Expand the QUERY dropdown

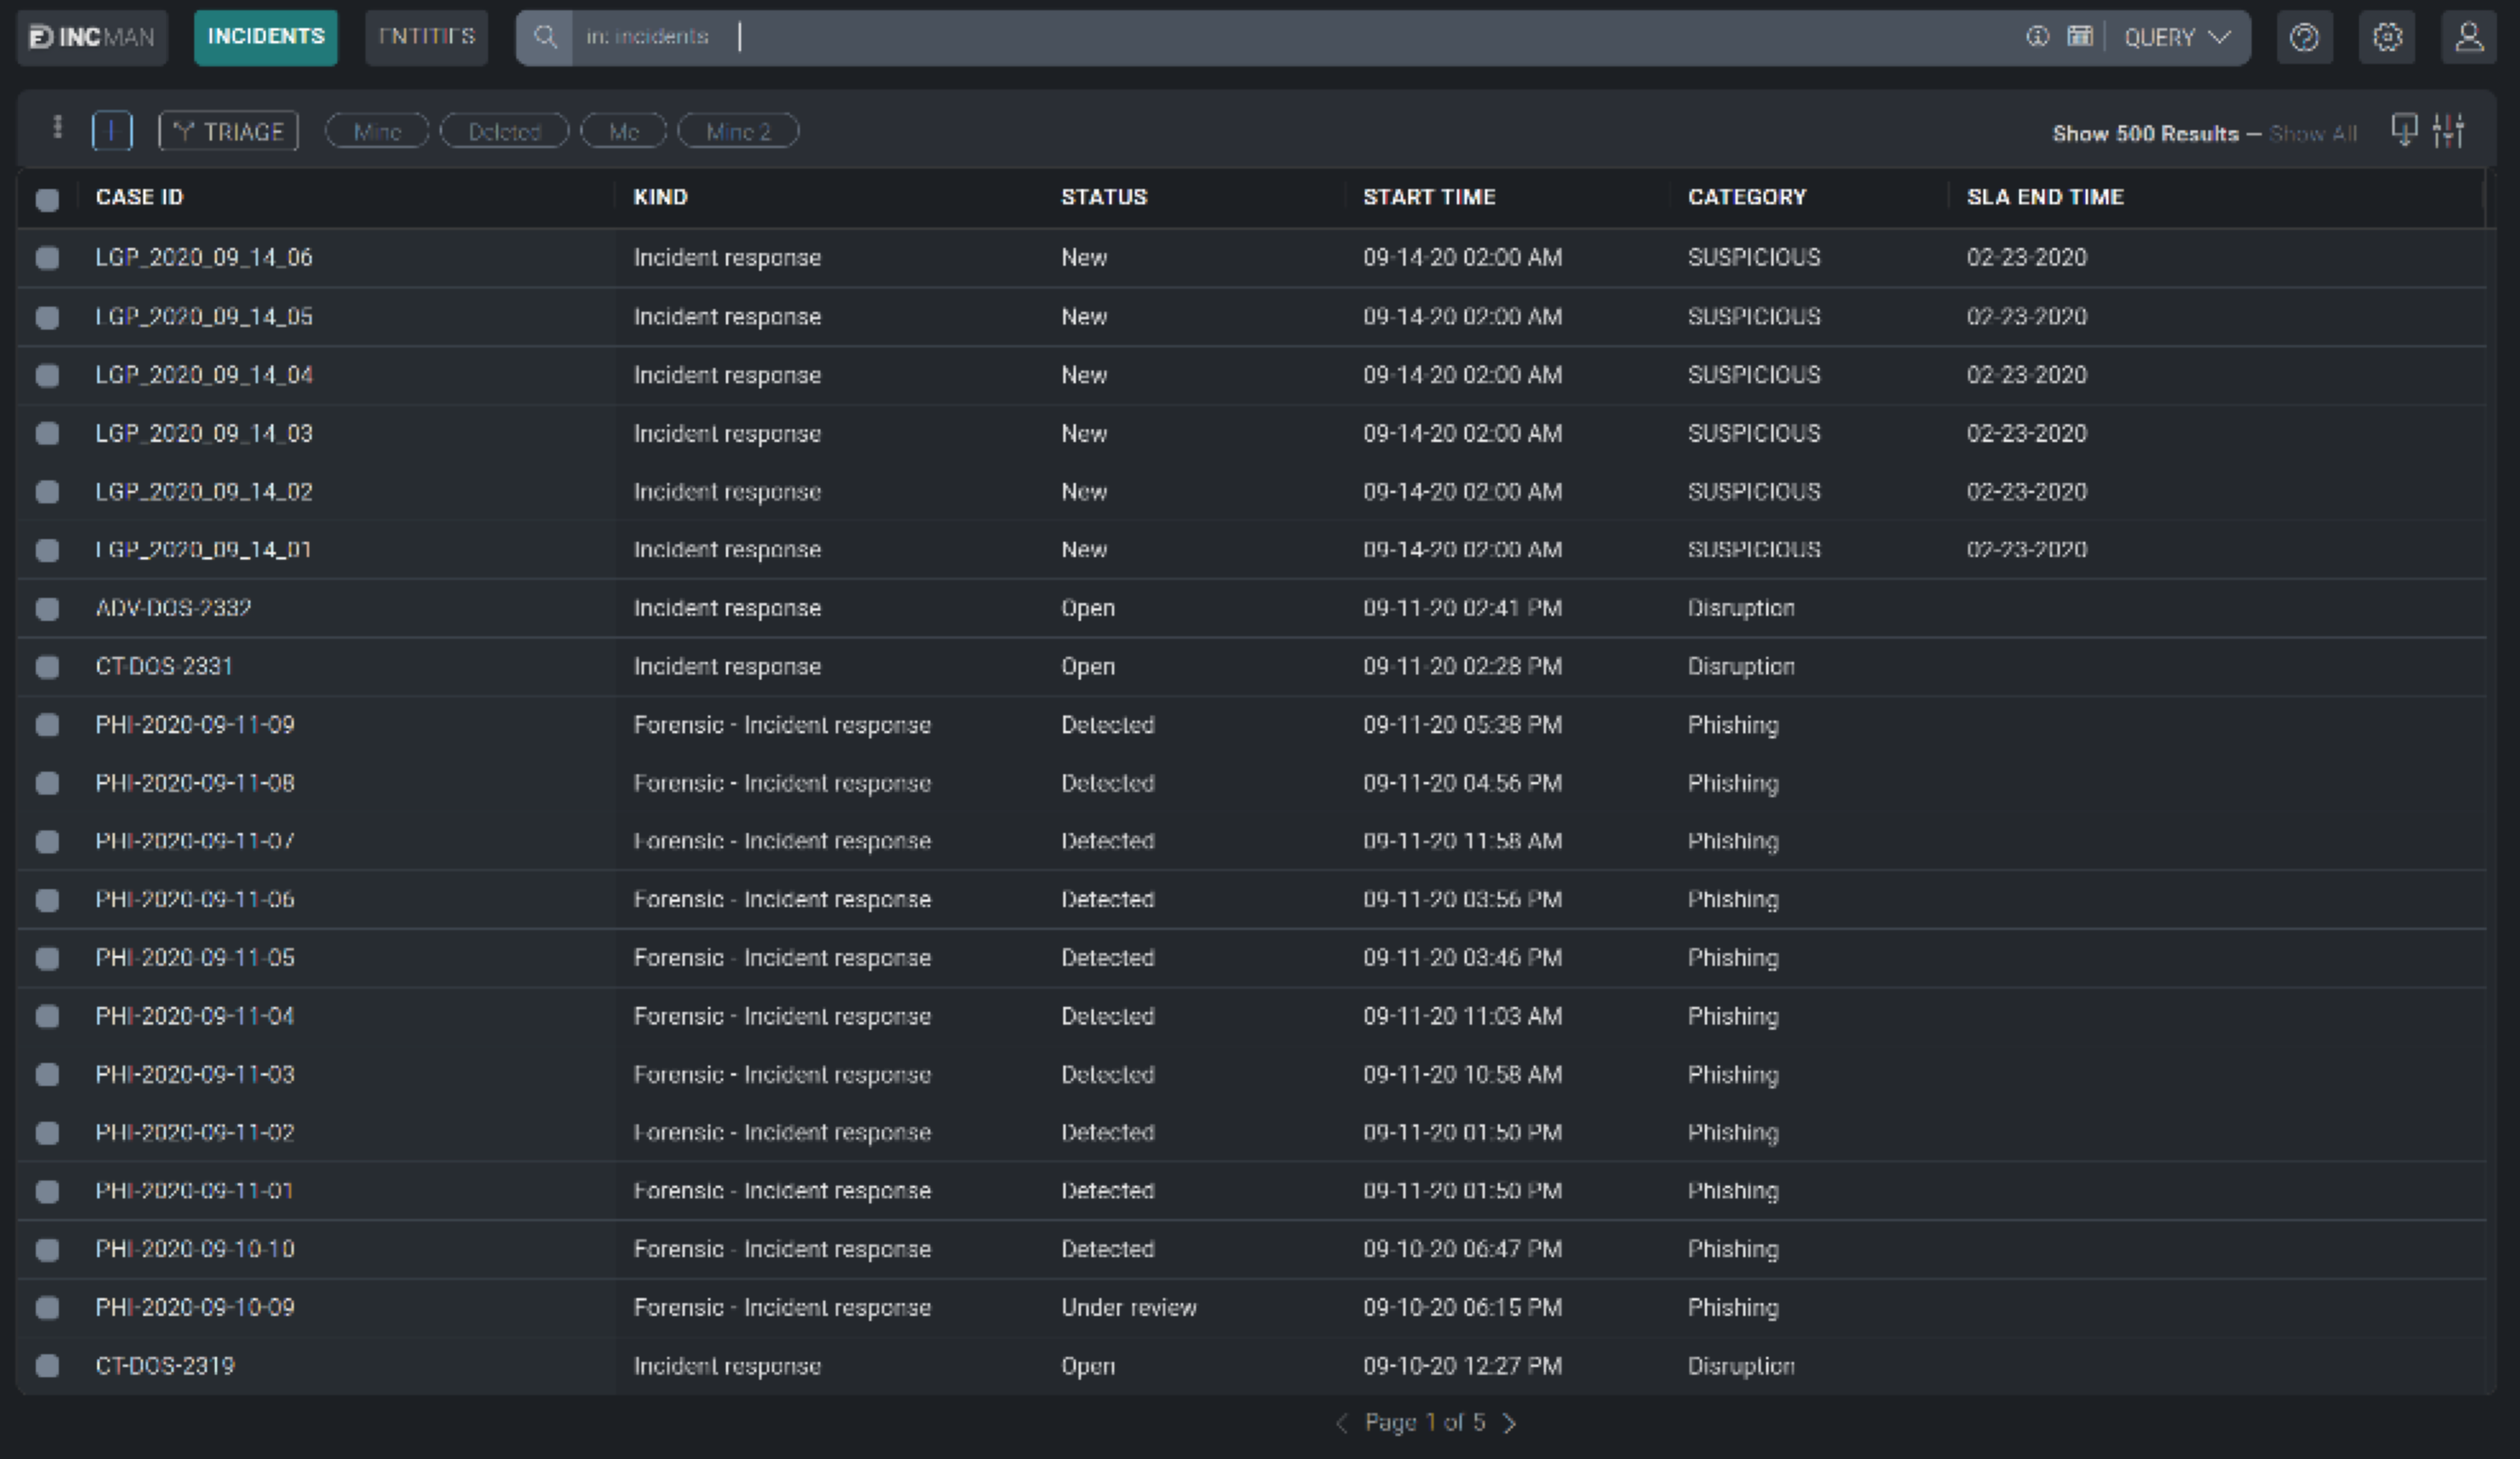[2177, 38]
